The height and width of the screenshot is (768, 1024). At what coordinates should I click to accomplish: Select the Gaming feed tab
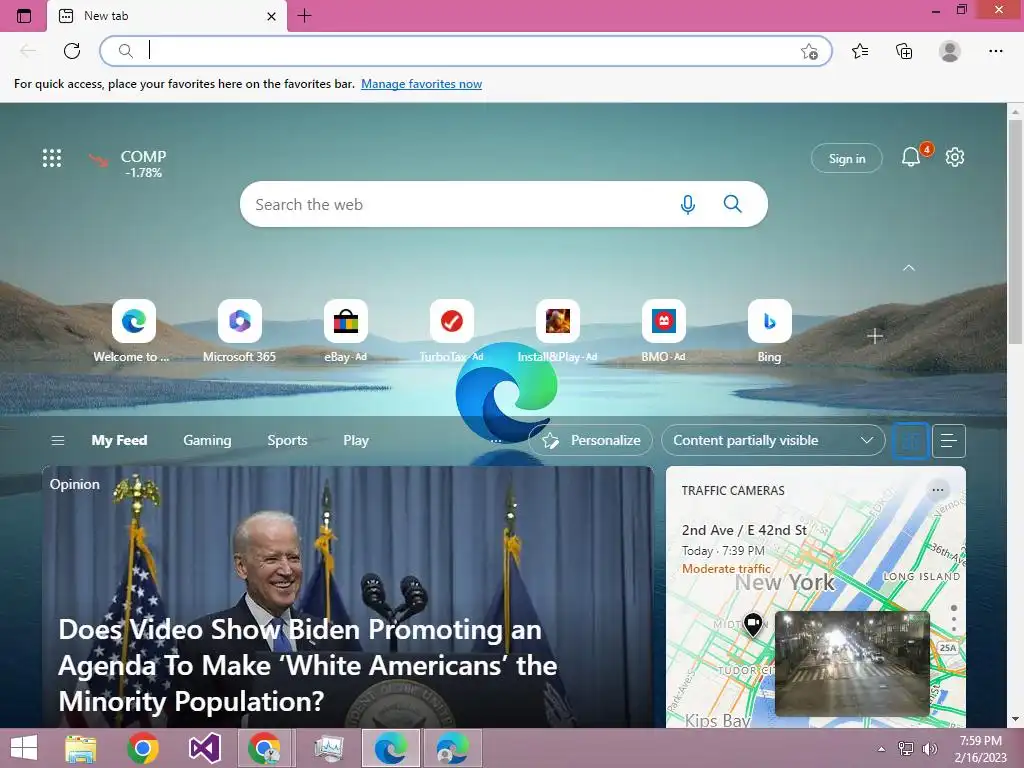point(207,440)
